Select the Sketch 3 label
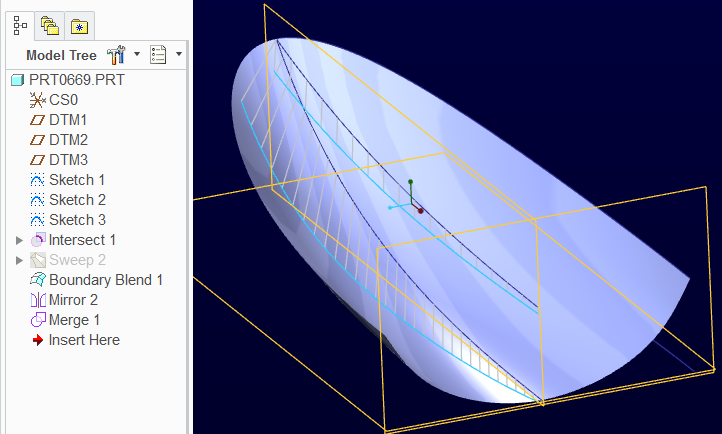This screenshot has height=434, width=722. pyautogui.click(x=77, y=220)
